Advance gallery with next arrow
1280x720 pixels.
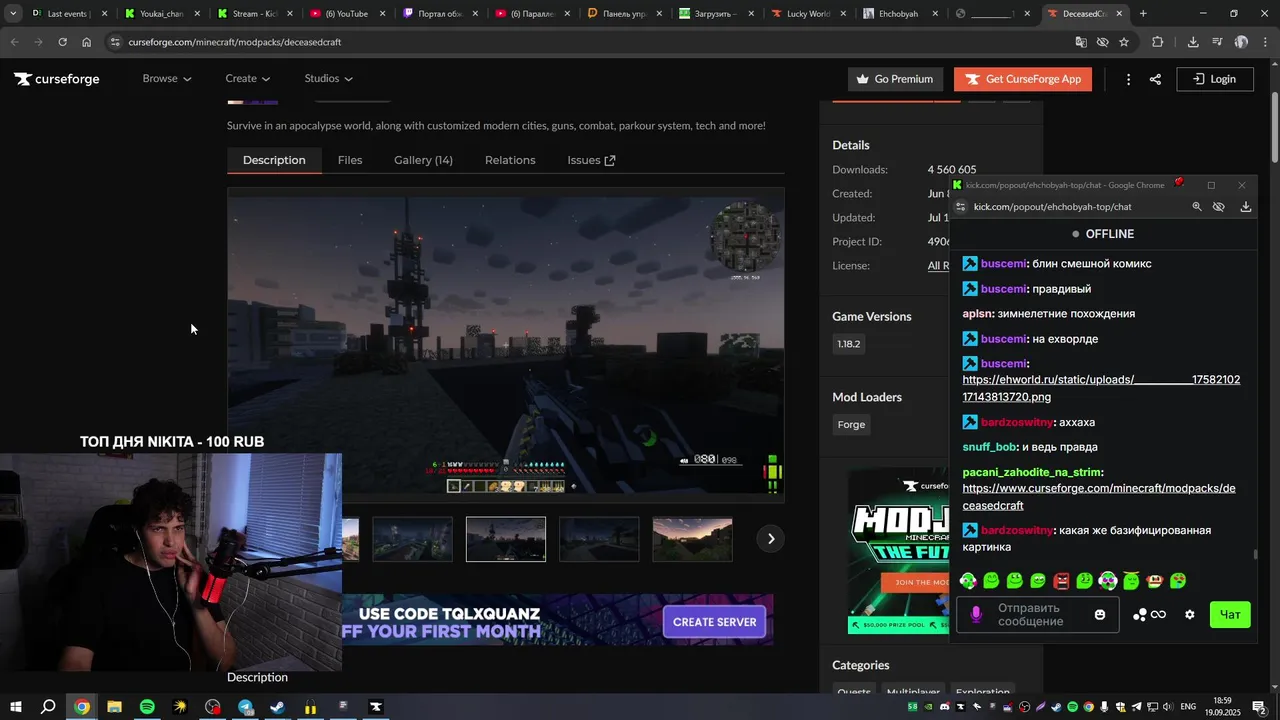(x=770, y=539)
